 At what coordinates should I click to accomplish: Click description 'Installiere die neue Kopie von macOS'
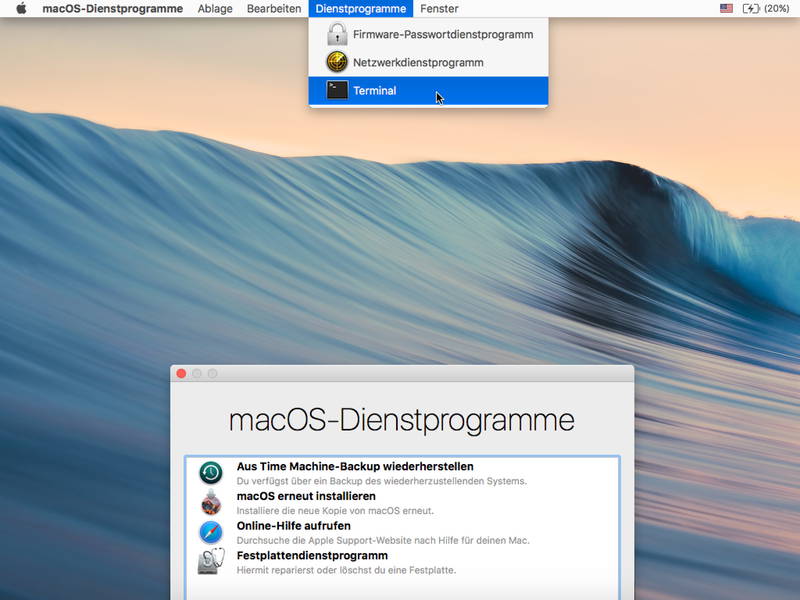coord(335,511)
